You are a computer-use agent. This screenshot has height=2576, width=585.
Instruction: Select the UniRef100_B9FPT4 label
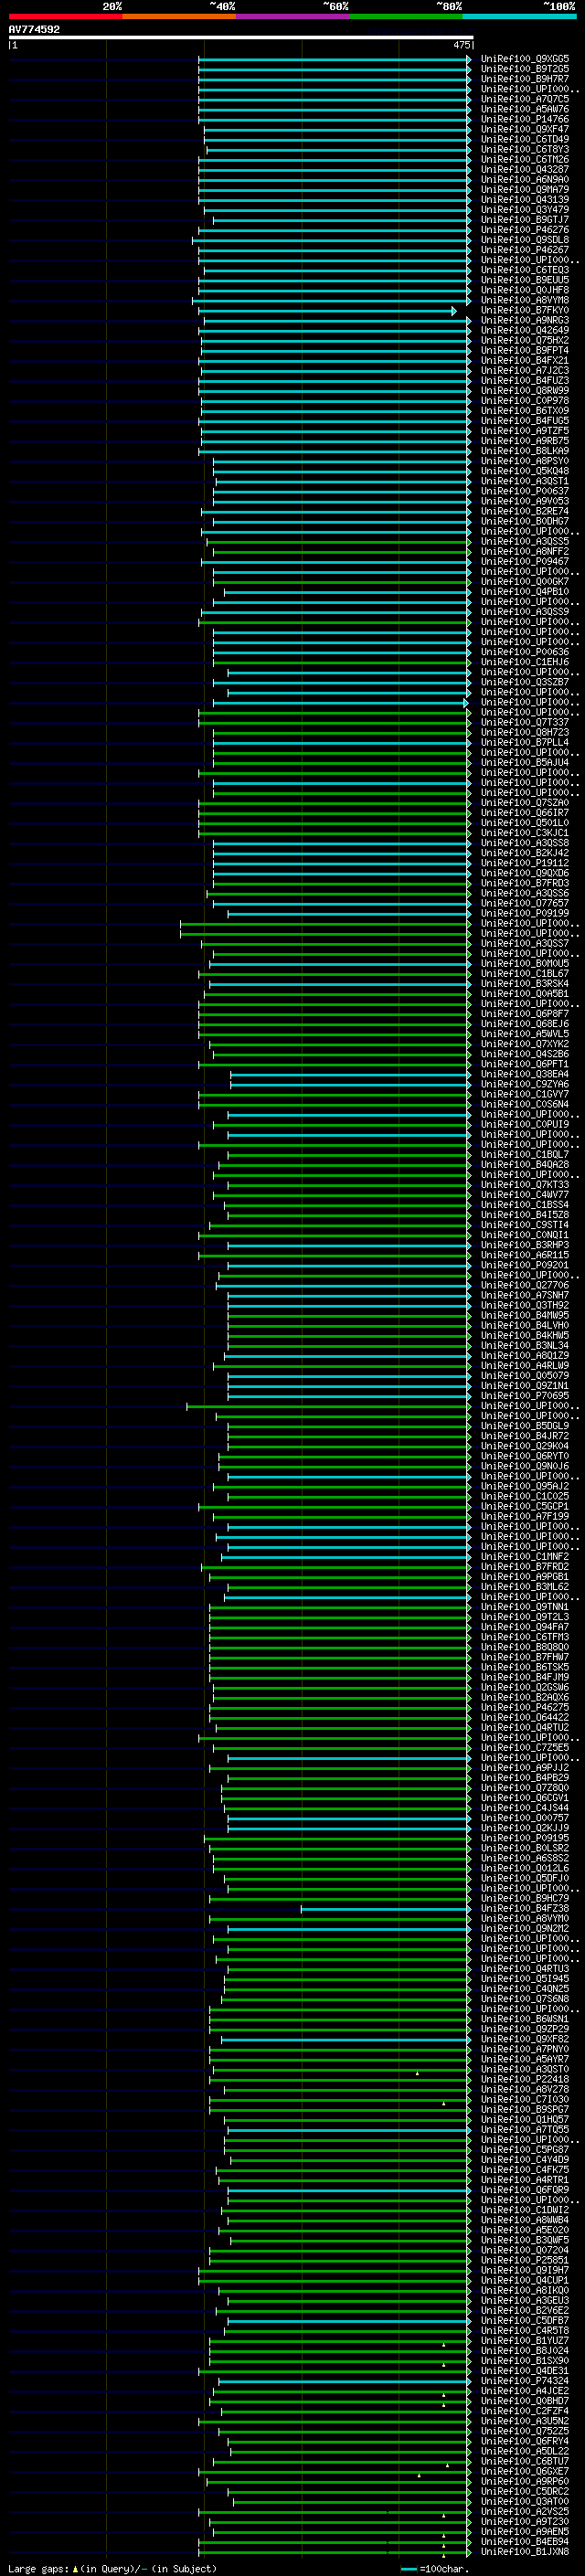(525, 350)
